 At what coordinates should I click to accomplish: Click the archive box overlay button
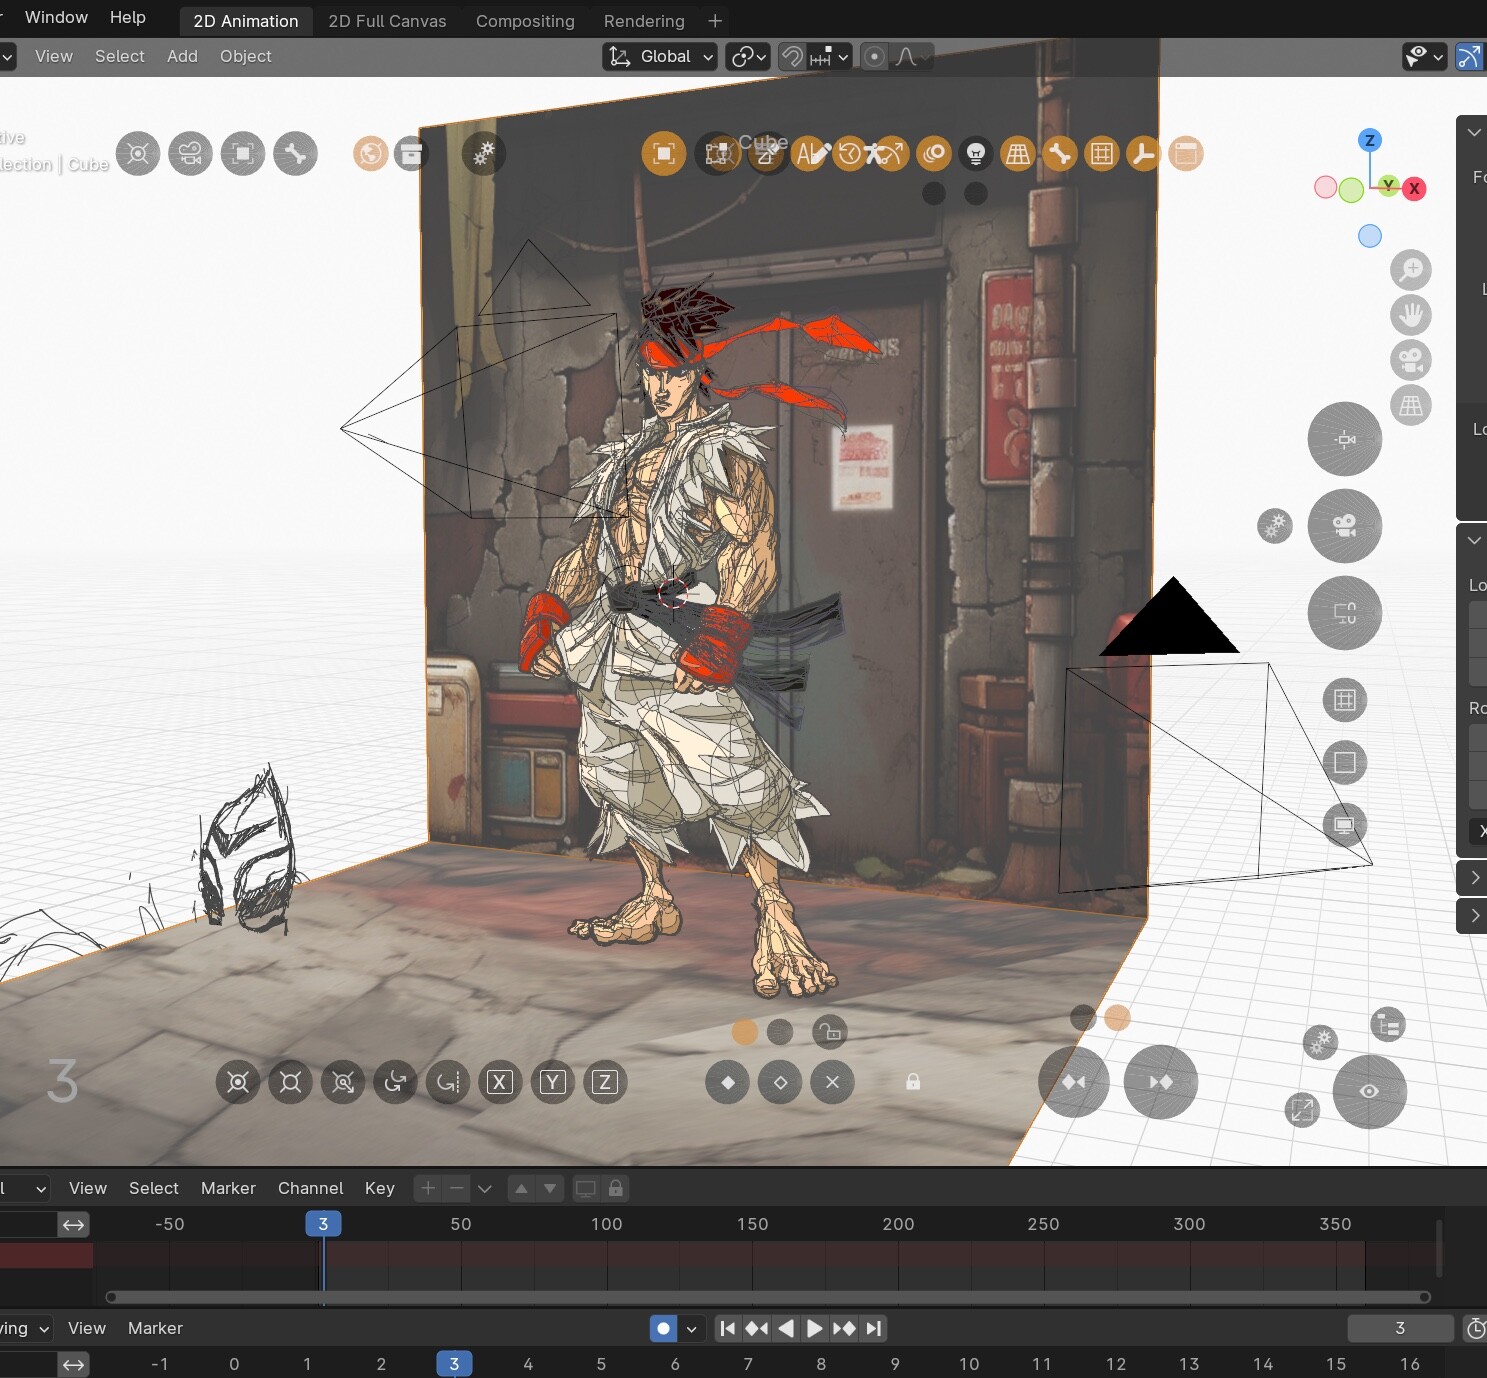(411, 154)
